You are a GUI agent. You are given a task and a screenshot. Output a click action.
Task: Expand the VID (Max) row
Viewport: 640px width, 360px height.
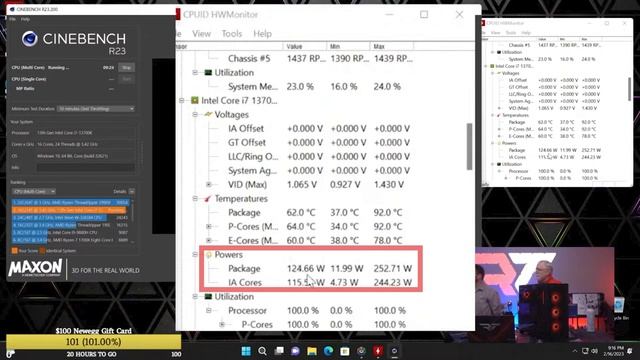[x=209, y=184]
